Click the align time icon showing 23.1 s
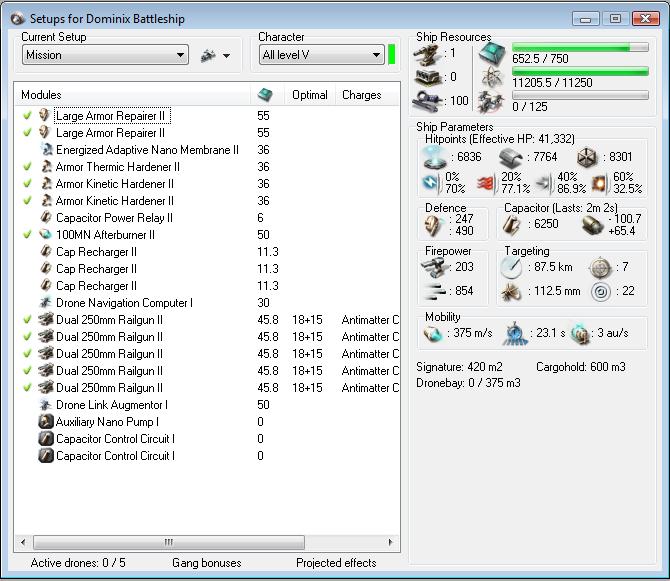The height and width of the screenshot is (581, 670). click(x=515, y=333)
